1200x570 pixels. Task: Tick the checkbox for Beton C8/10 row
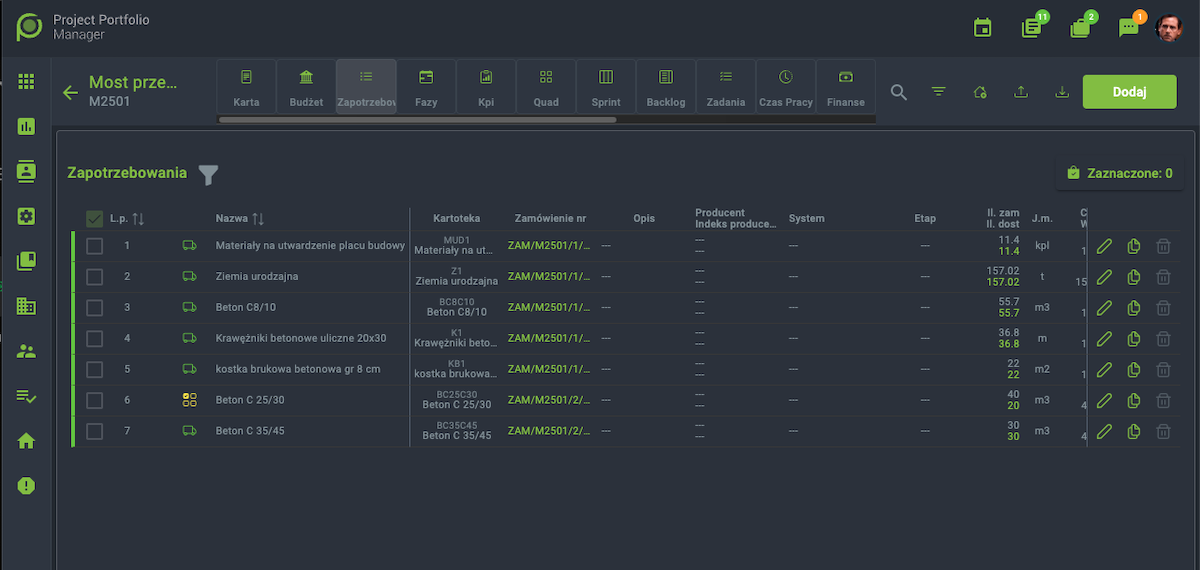pos(94,308)
